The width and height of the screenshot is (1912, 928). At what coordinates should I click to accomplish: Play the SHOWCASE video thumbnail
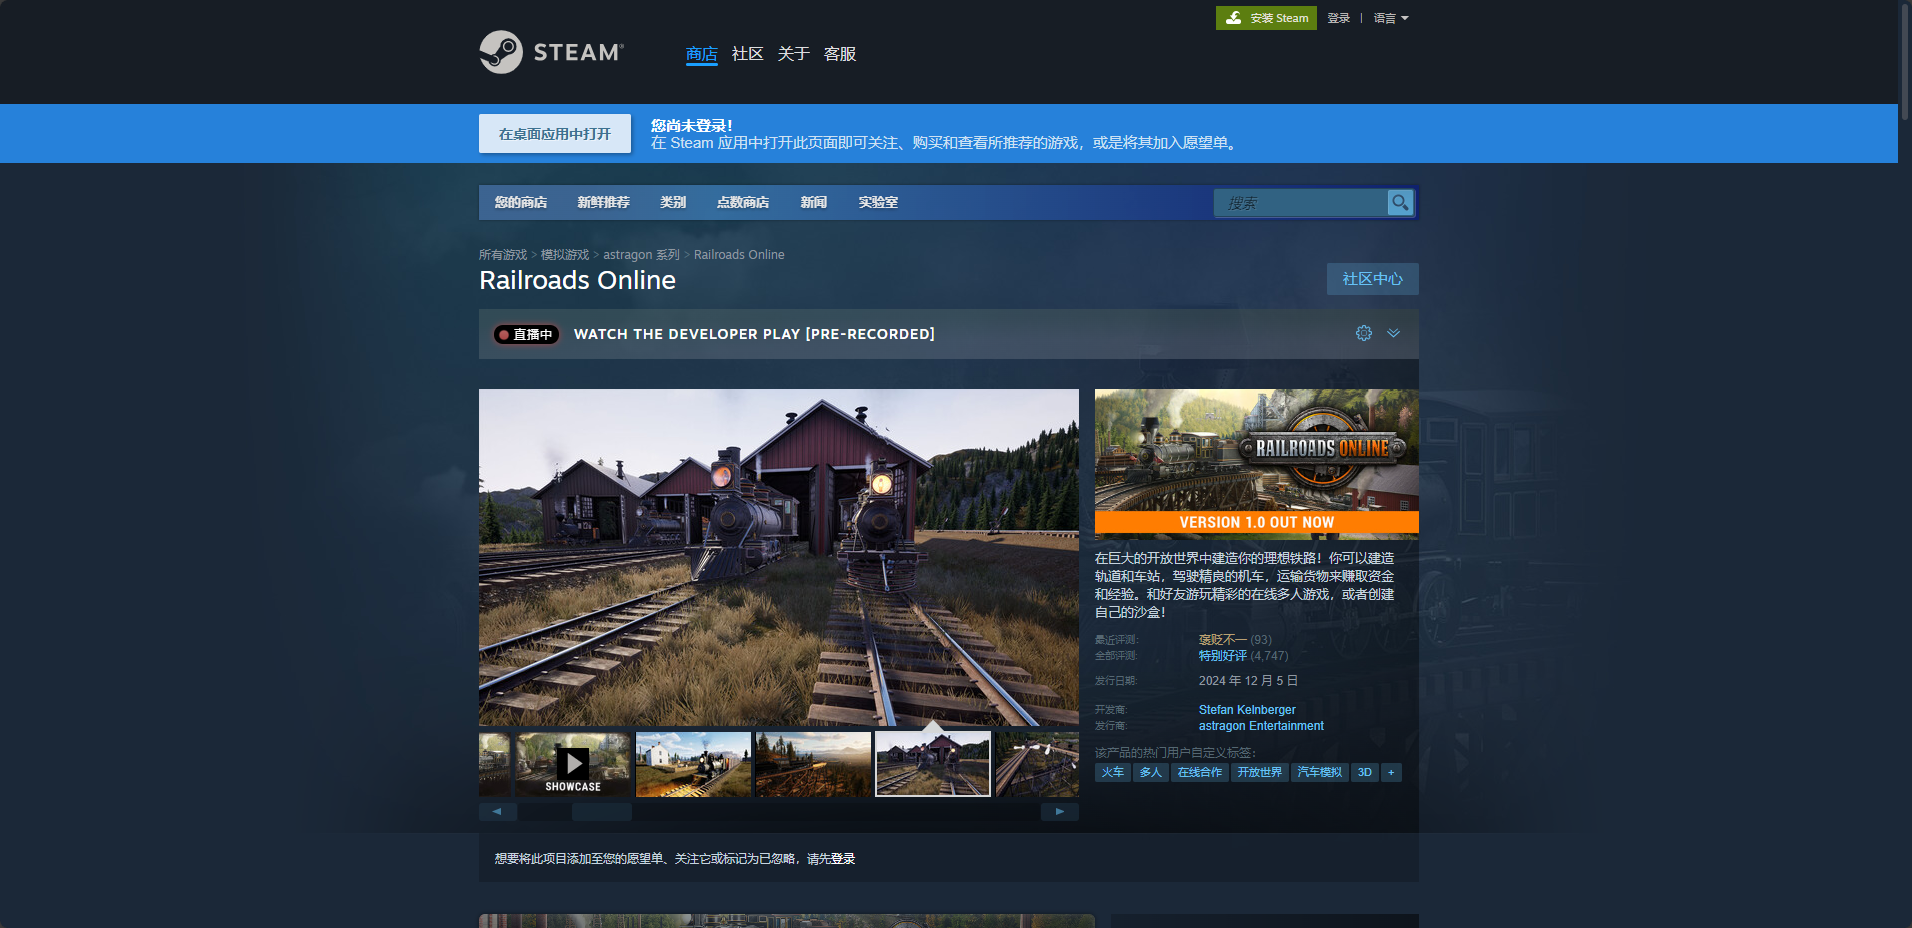pos(573,764)
